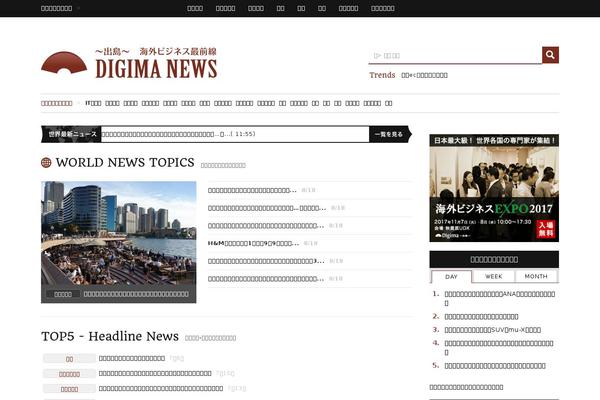This screenshot has height=400, width=600.
Task: Open the headline starting with H&M
Action: click(253, 243)
